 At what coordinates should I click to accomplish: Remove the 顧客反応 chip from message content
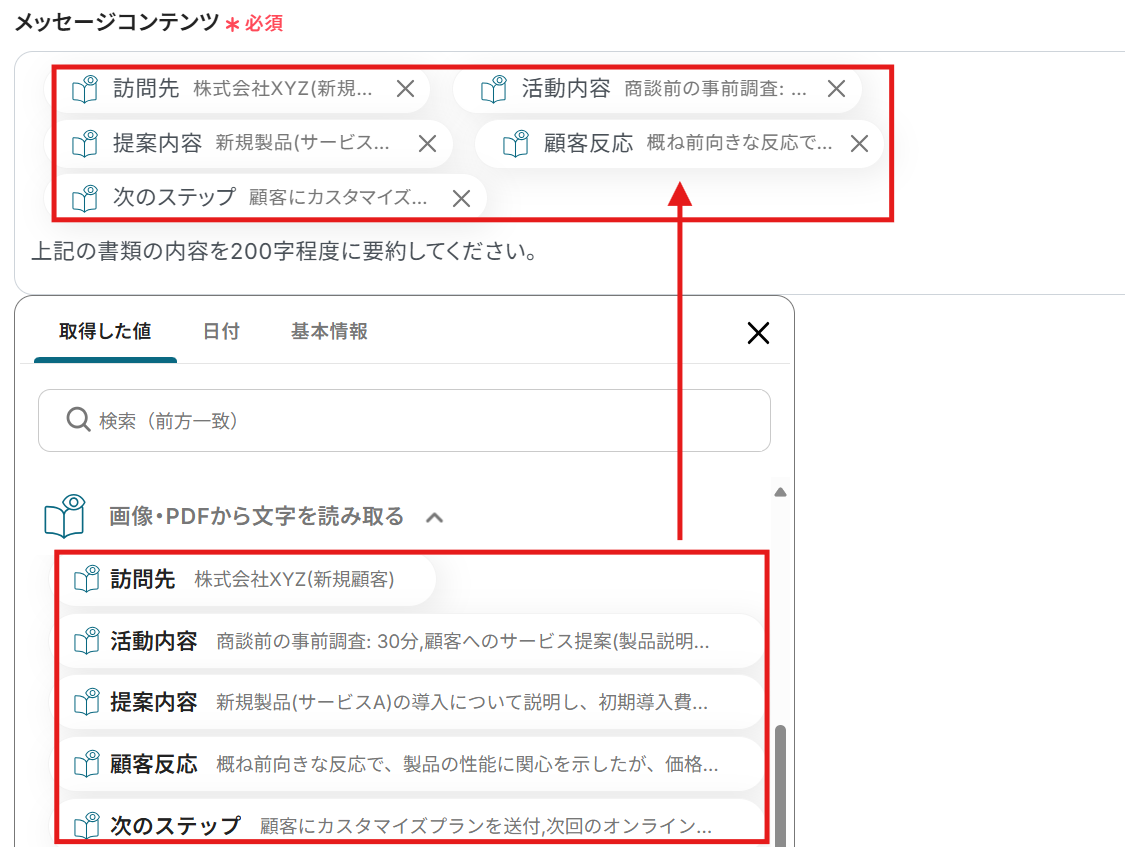tap(859, 143)
